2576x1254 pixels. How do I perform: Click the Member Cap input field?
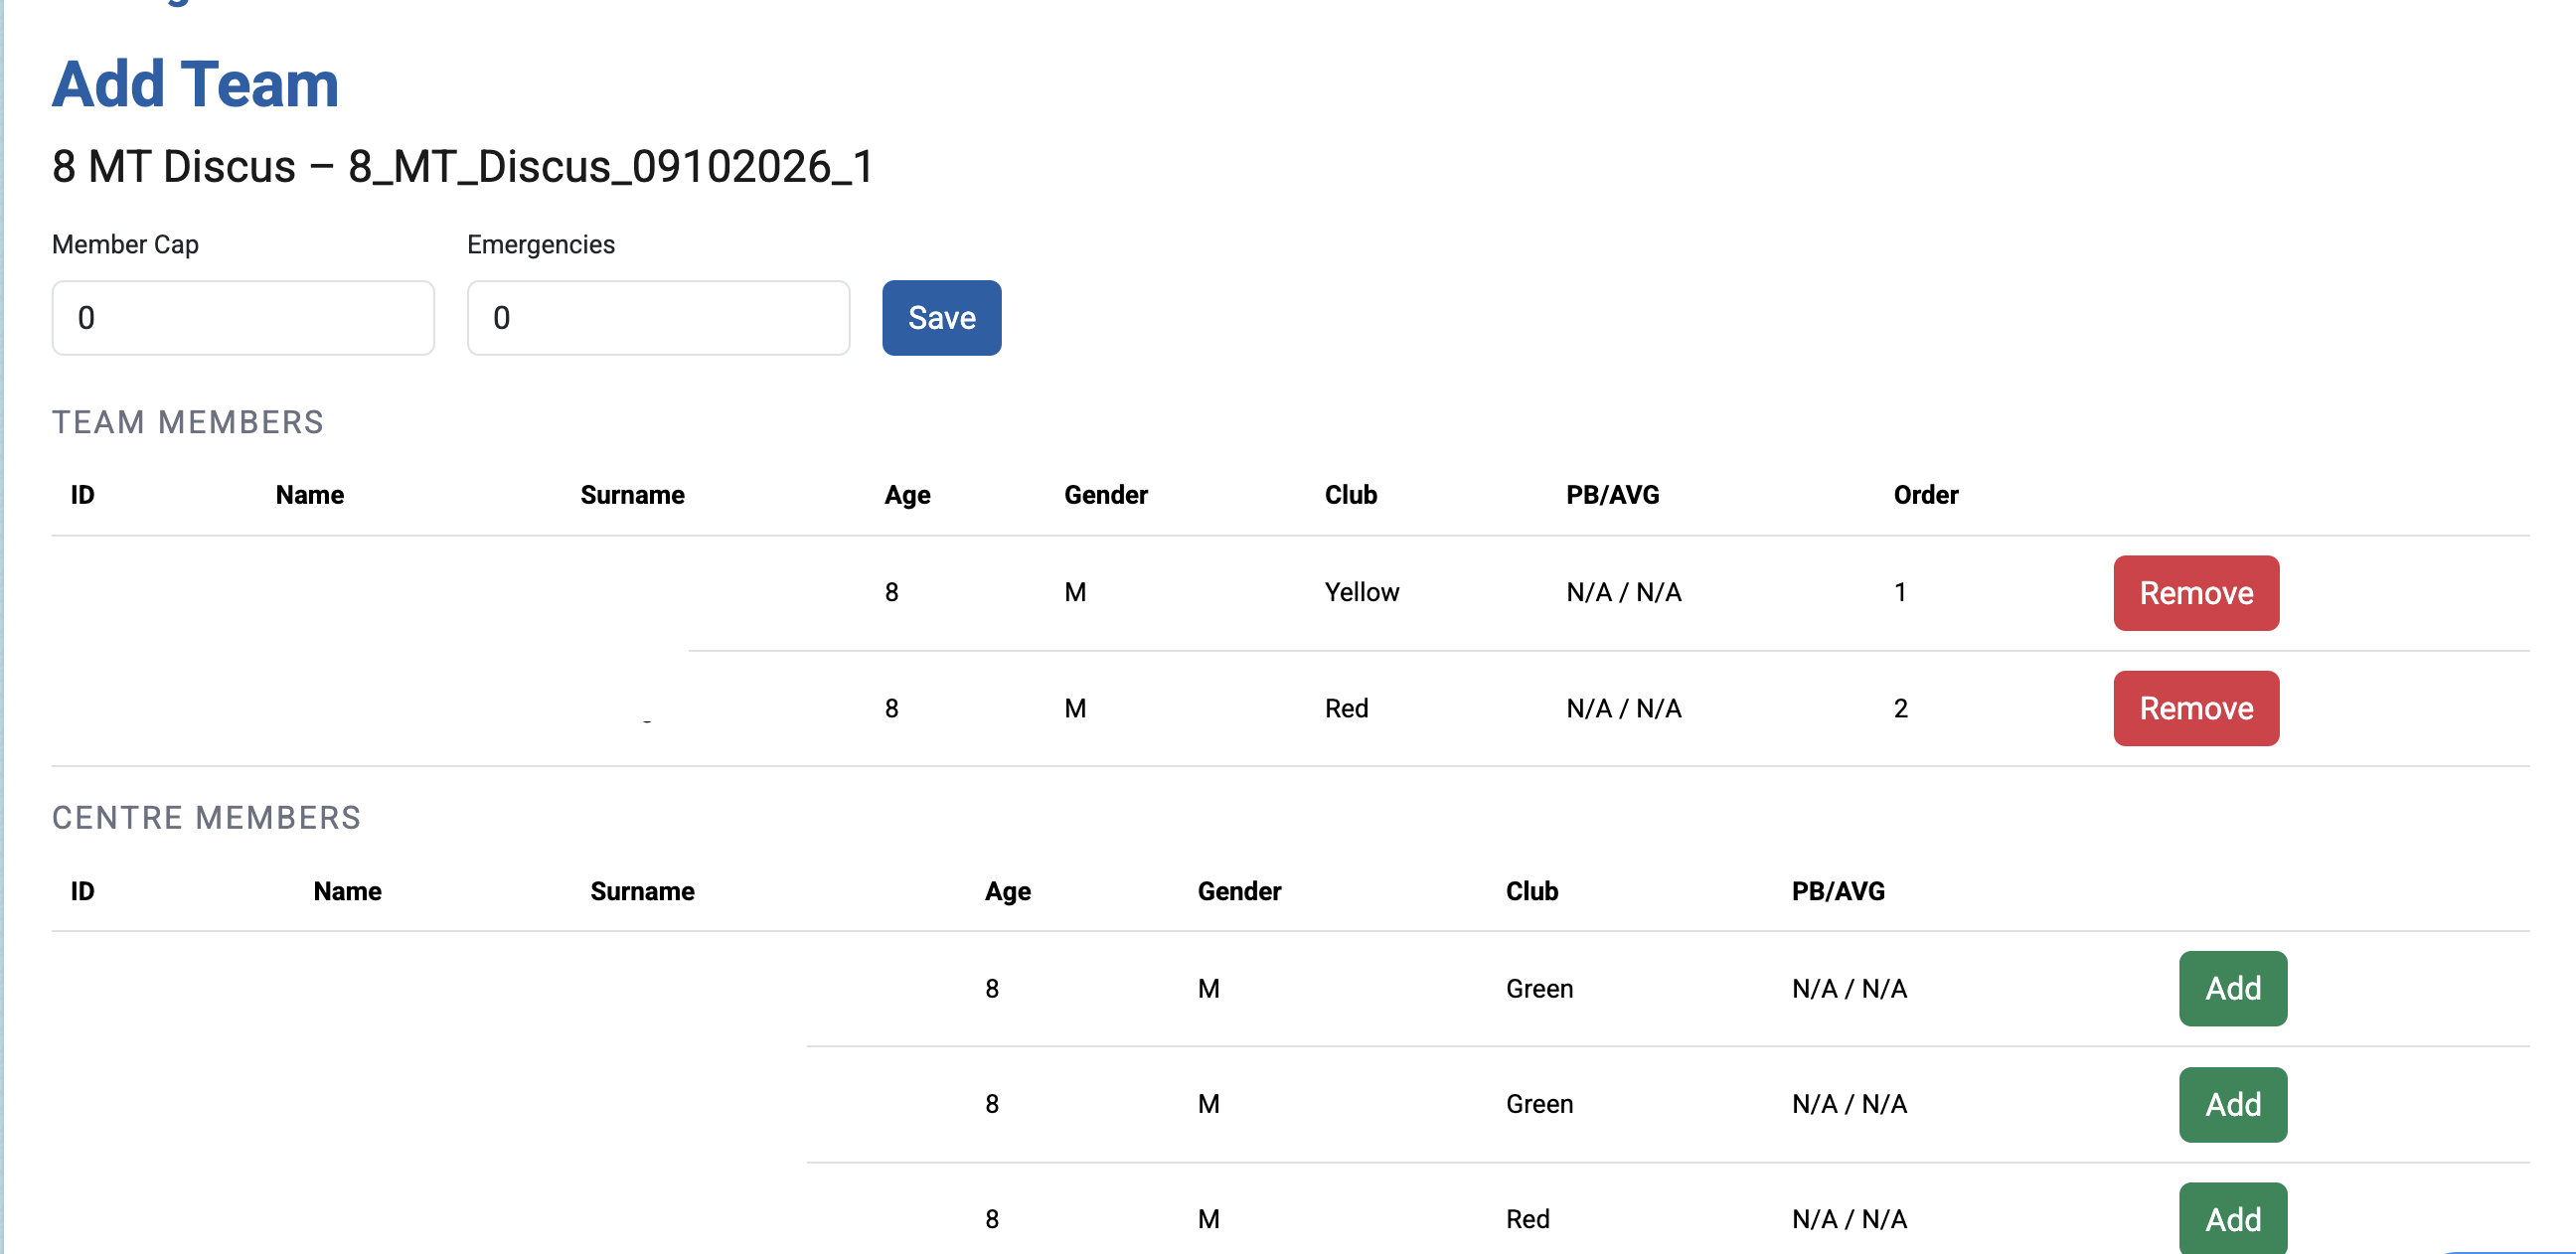point(243,318)
